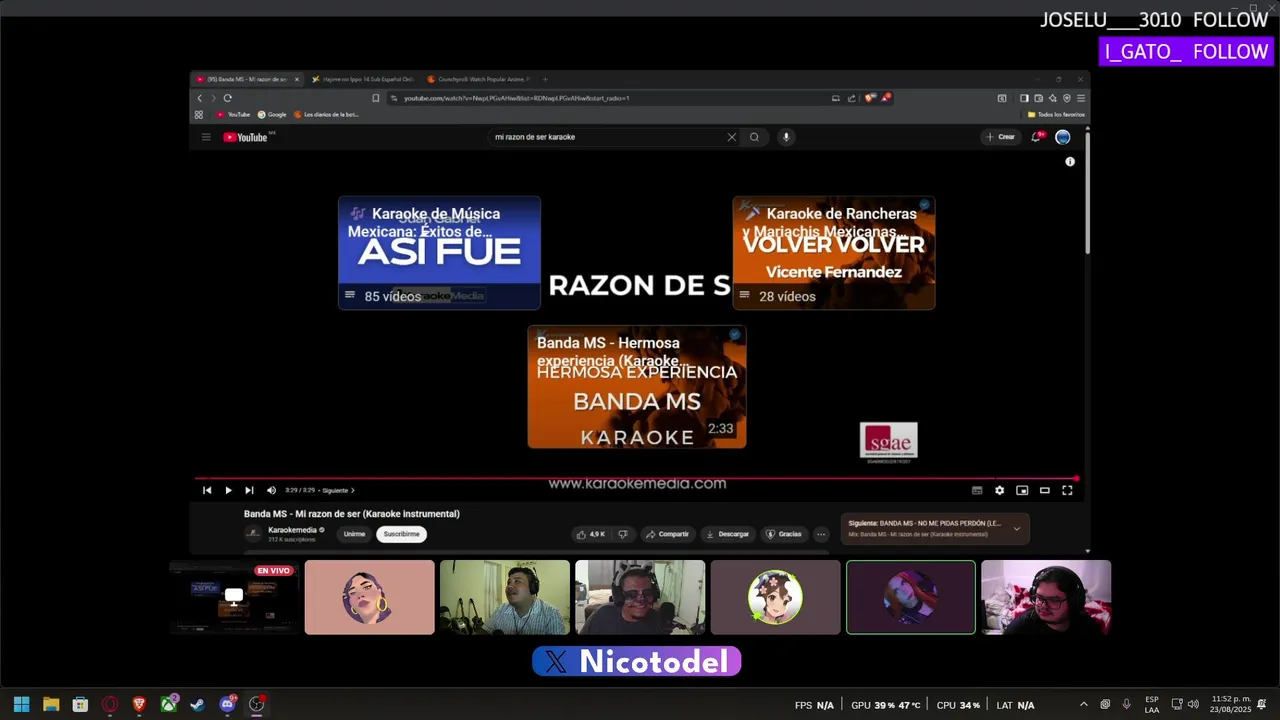The image size is (1280, 720).
Task: Share the video via Compartir button
Action: pos(667,534)
